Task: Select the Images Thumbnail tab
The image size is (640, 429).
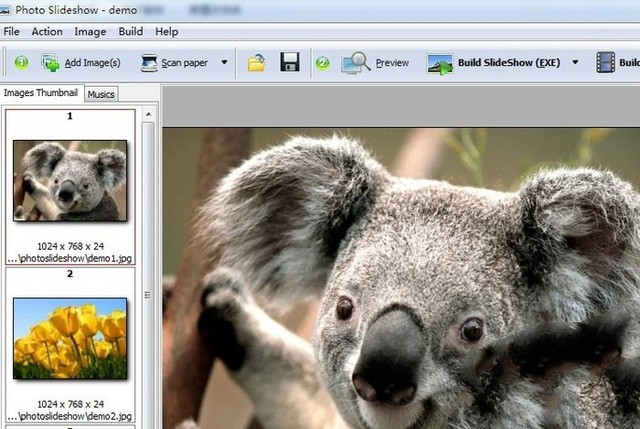Action: tap(41, 93)
